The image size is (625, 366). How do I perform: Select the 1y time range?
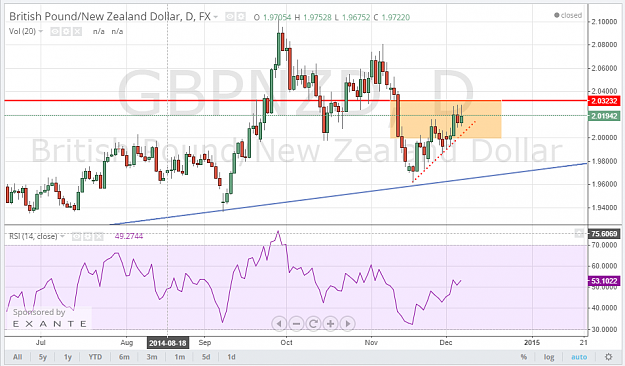point(68,357)
